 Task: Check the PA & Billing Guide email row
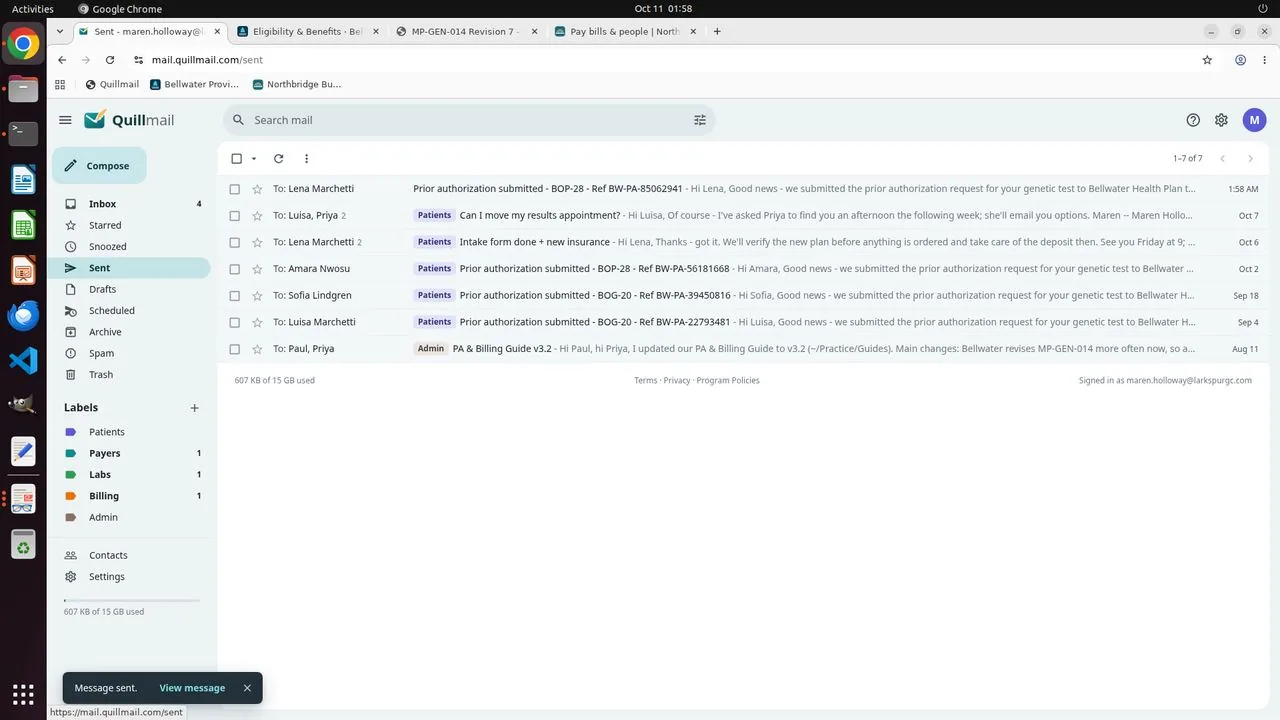pyautogui.click(x=235, y=349)
